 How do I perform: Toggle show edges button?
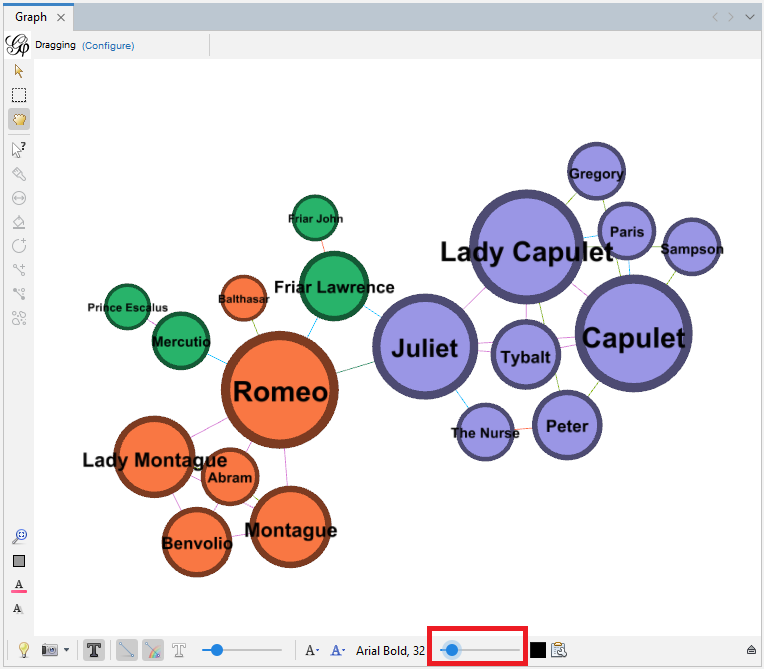pyautogui.click(x=127, y=650)
